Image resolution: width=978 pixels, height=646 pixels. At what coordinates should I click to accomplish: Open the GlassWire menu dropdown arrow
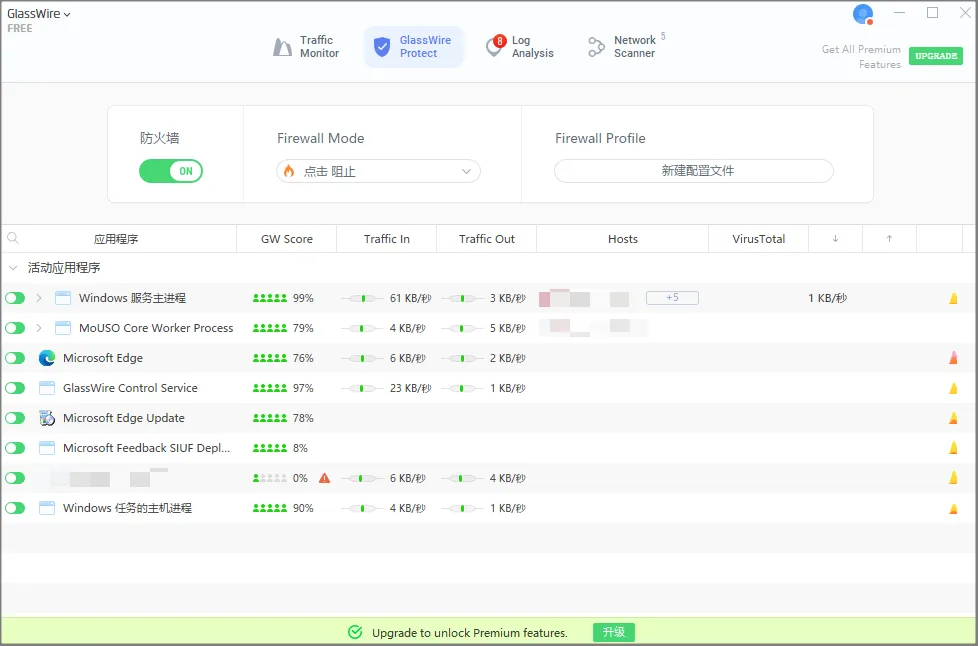(x=67, y=14)
